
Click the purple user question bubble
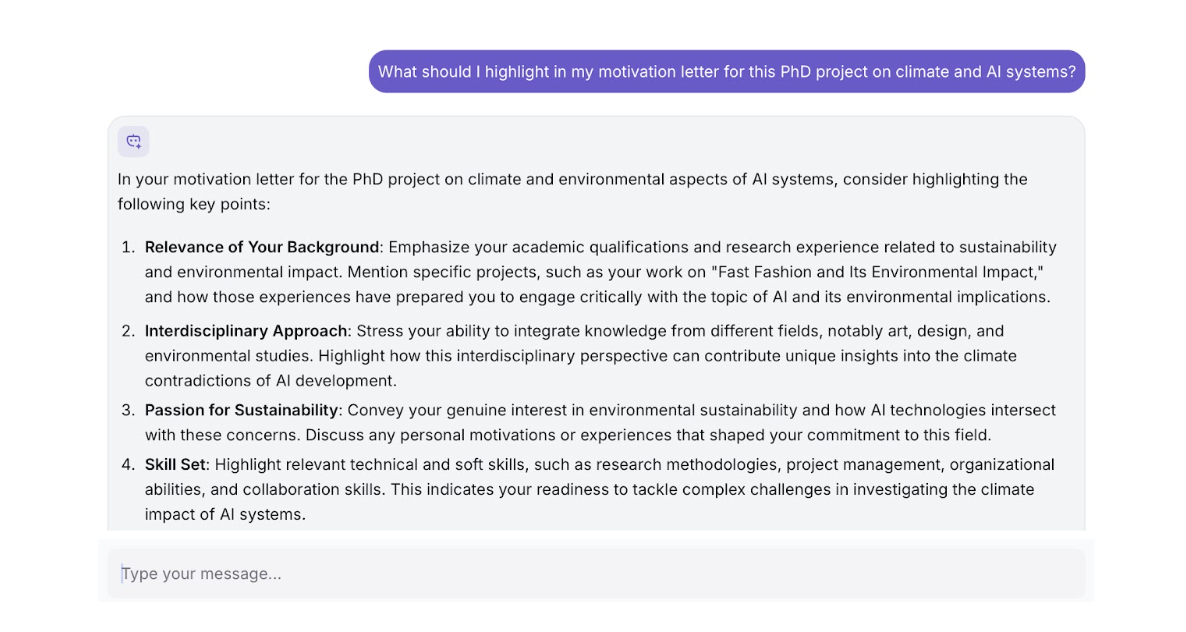click(726, 72)
